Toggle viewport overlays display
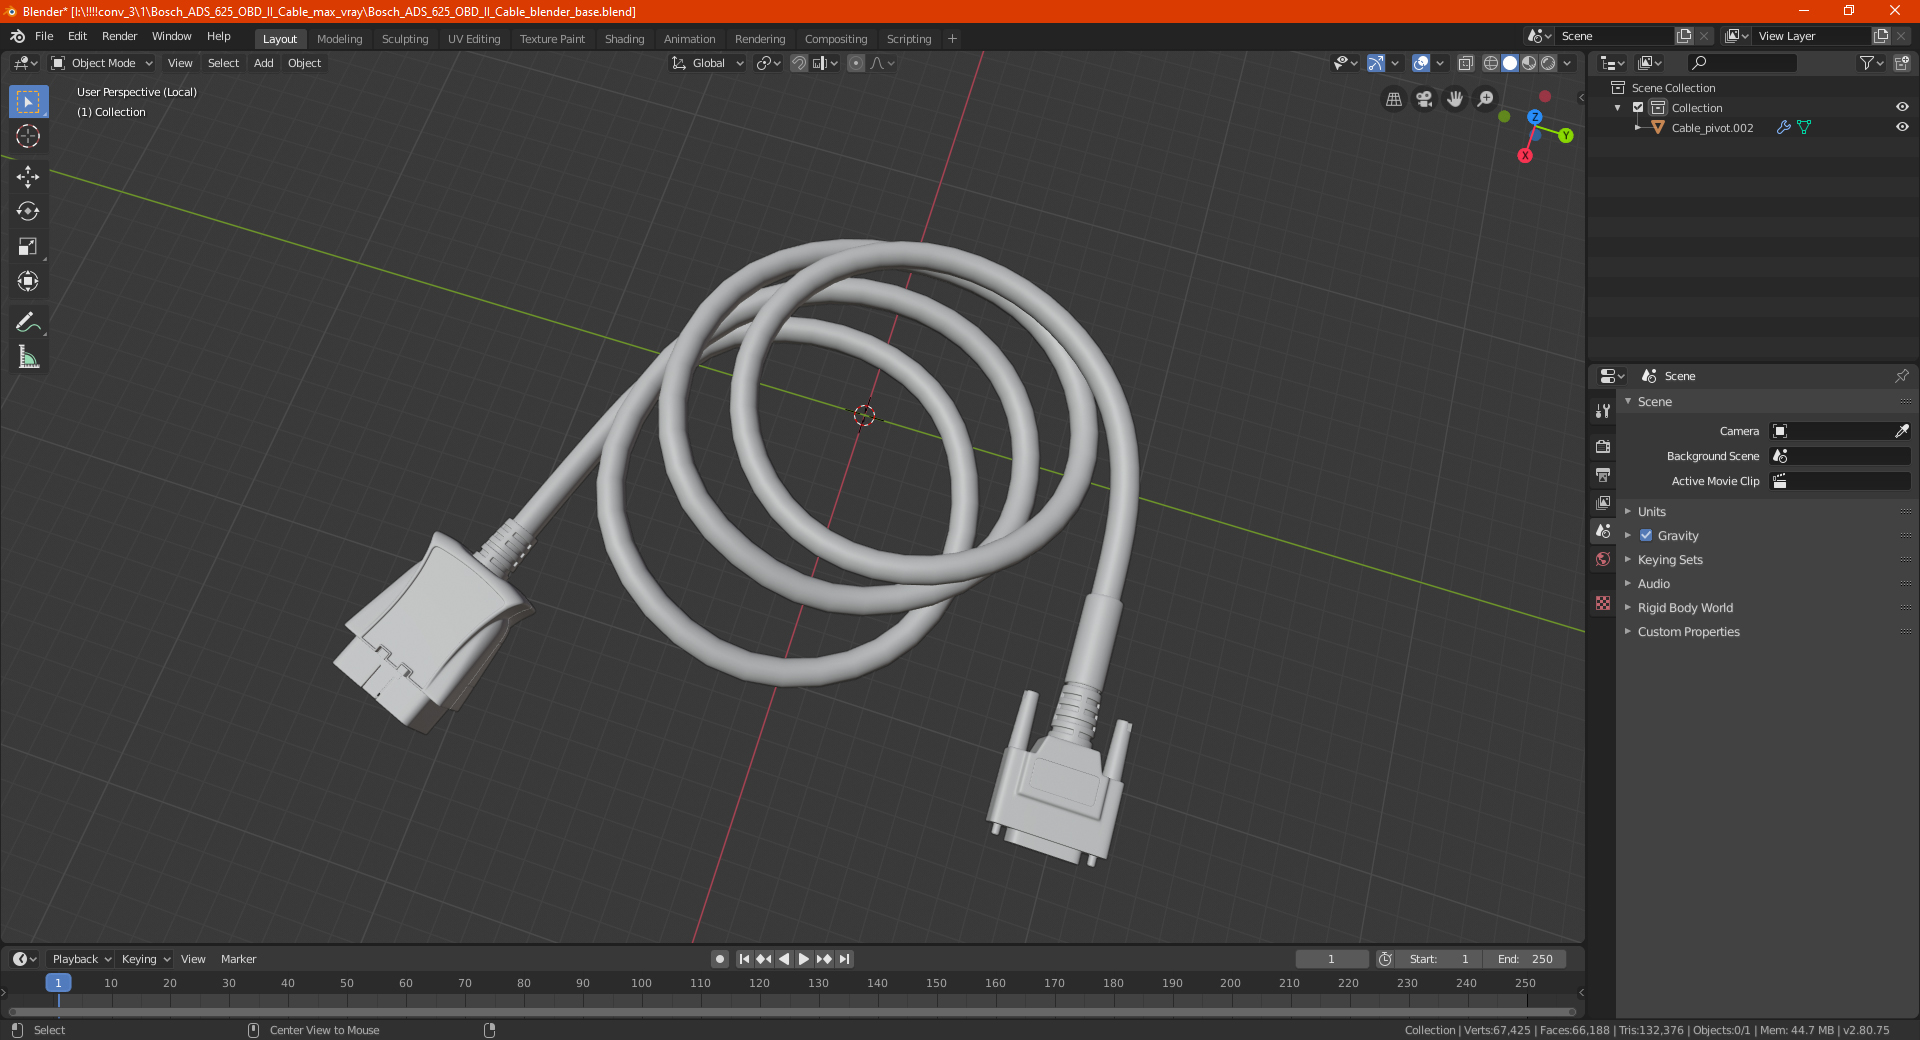Viewport: 1920px width, 1040px height. [x=1421, y=63]
